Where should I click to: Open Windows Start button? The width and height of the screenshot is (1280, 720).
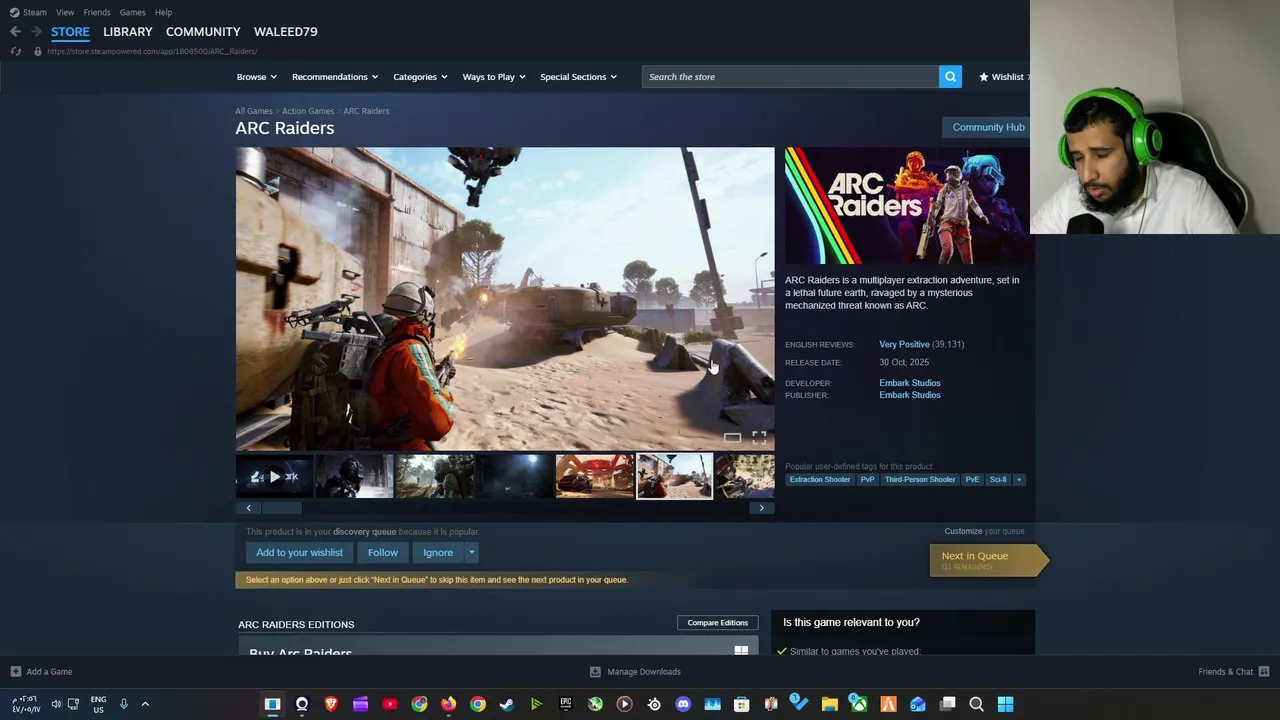(1005, 704)
